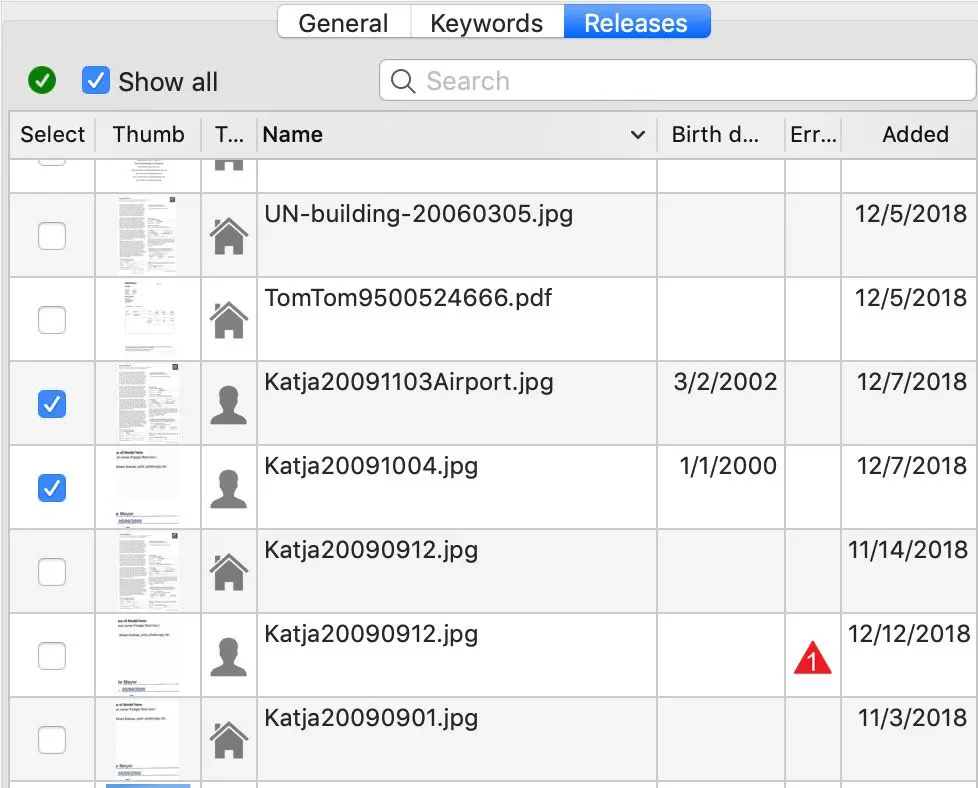
Task: Check the box for Katja20090912.jpg added 11/14/2018
Action: pyautogui.click(x=52, y=572)
